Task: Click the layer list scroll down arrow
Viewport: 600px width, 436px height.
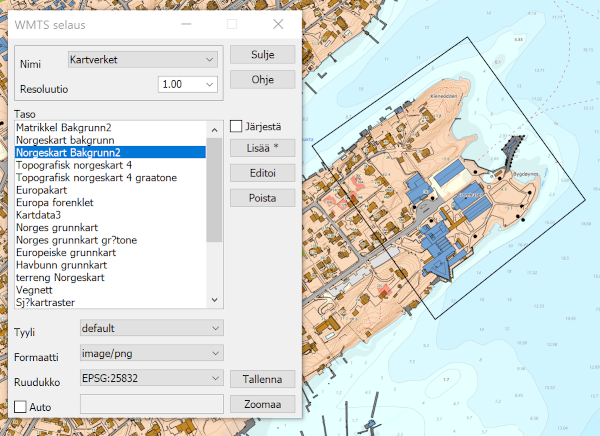Action: [x=214, y=300]
